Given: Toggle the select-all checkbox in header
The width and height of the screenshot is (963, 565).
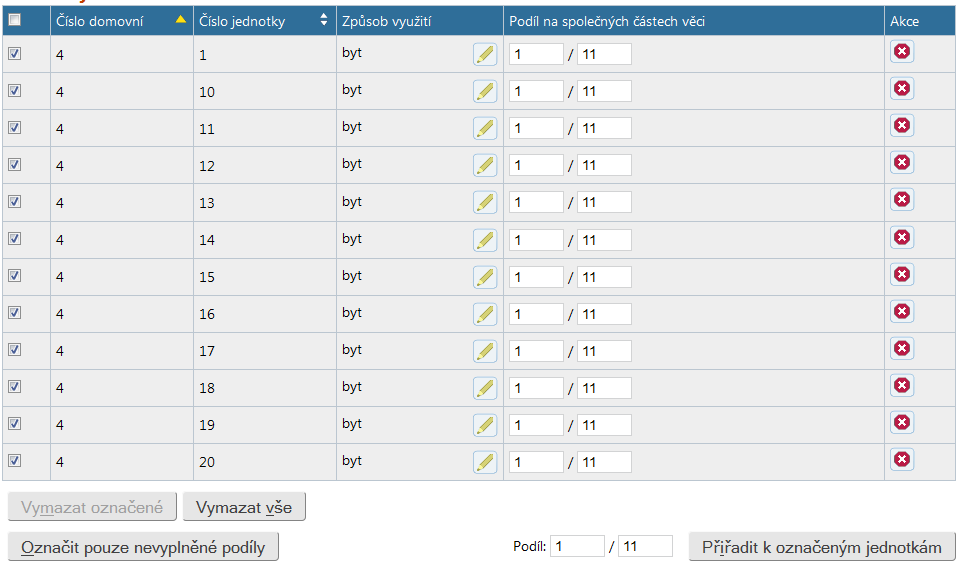Looking at the screenshot, I should 15,19.
